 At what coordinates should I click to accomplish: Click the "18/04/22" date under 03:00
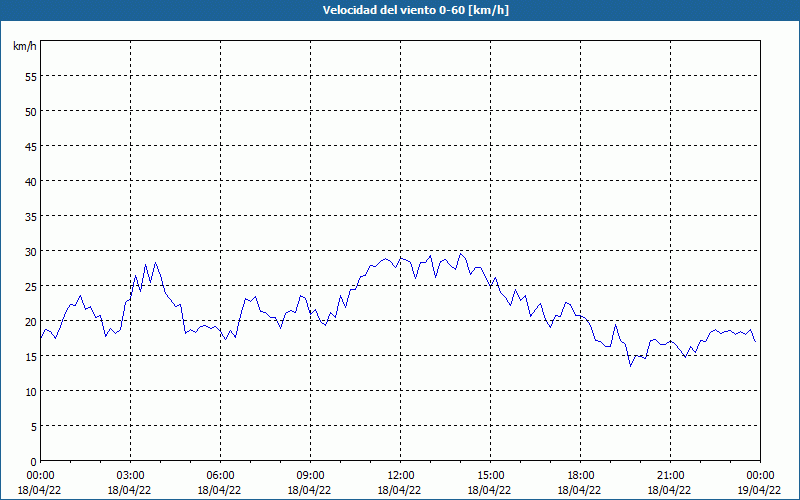pos(130,490)
